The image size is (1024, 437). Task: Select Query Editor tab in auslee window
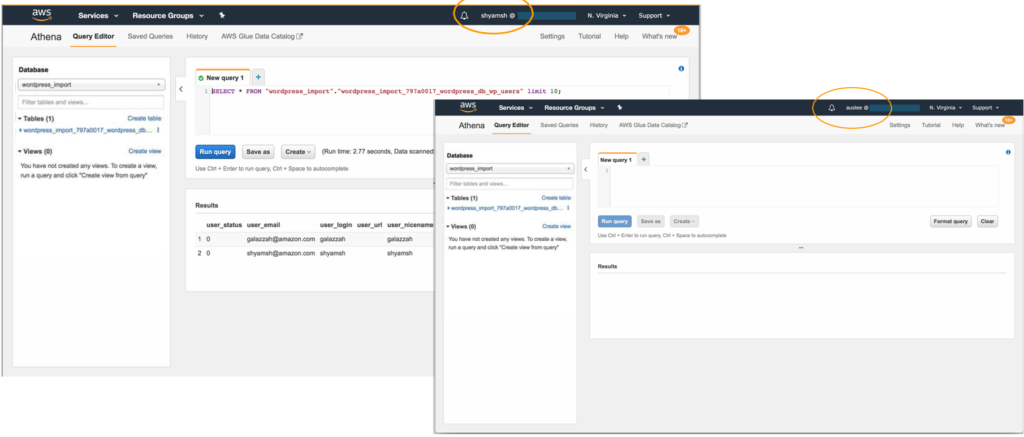click(x=511, y=125)
